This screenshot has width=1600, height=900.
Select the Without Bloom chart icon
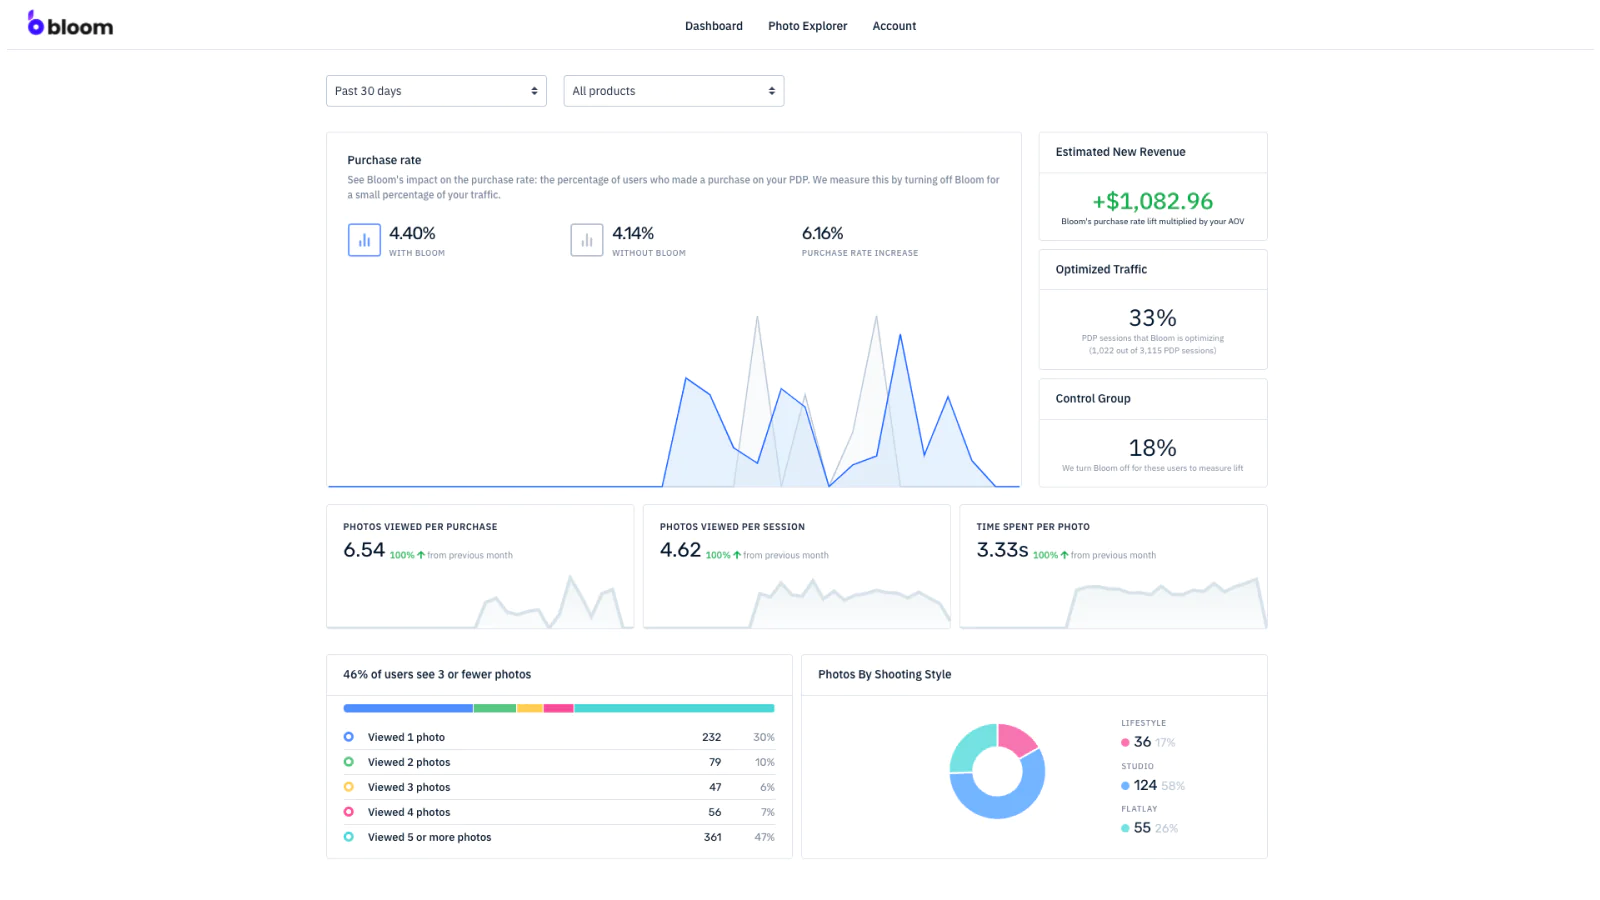(x=587, y=240)
